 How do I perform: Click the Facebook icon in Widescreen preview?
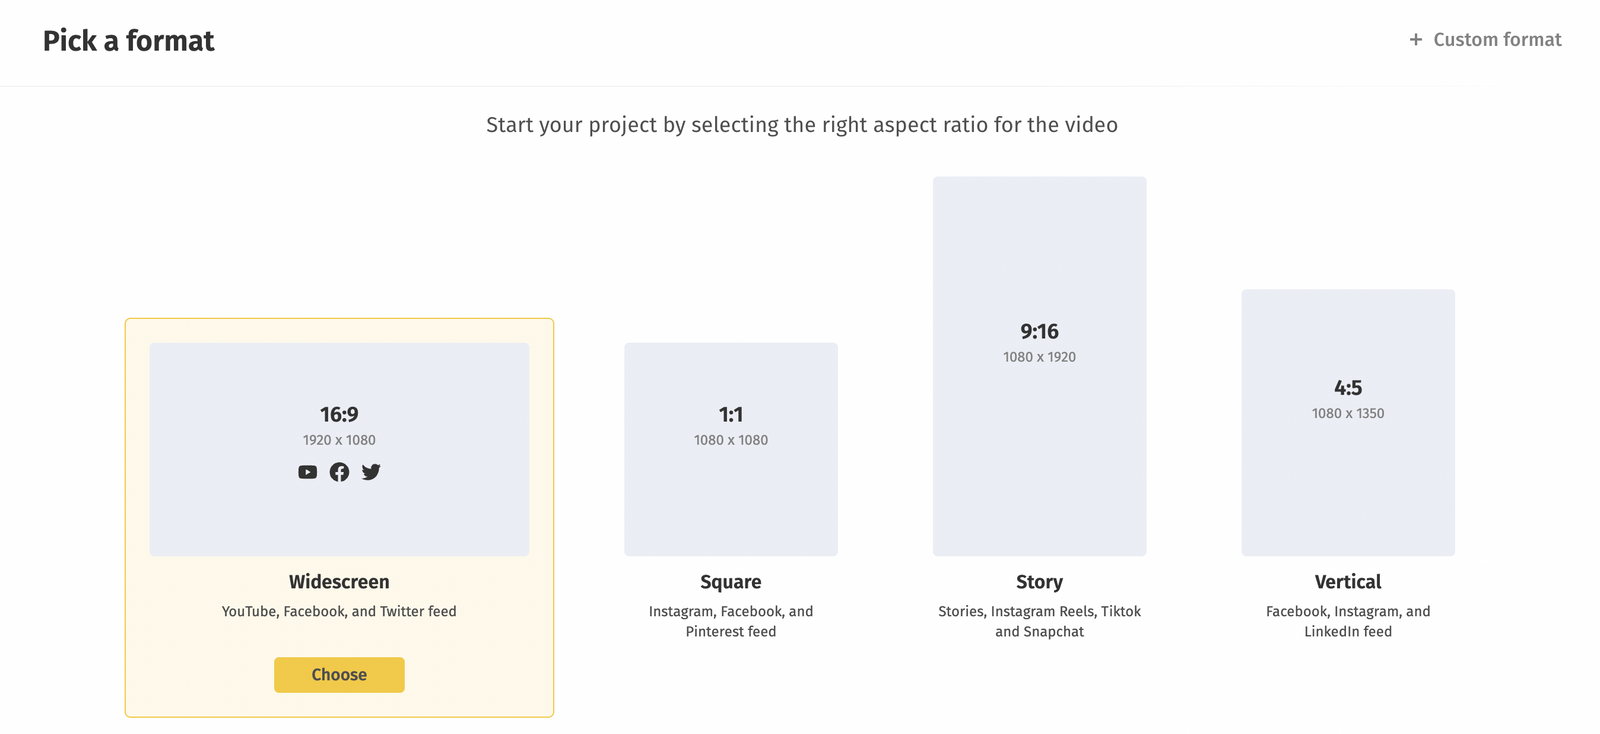coord(340,472)
